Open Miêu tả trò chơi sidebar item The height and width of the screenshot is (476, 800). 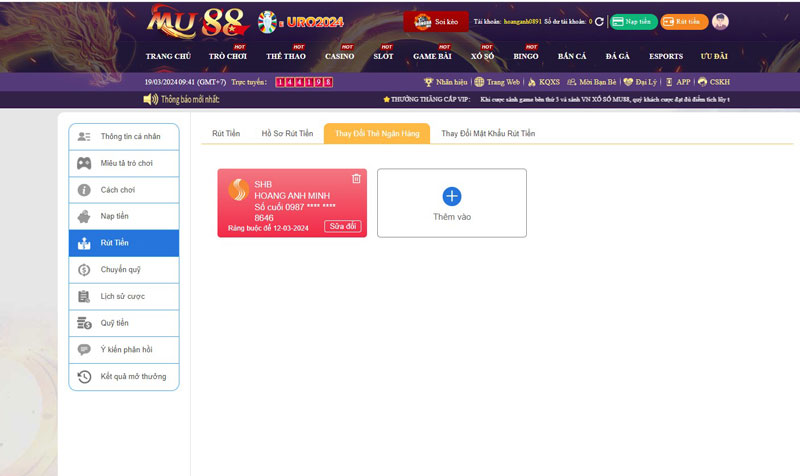pyautogui.click(x=124, y=163)
